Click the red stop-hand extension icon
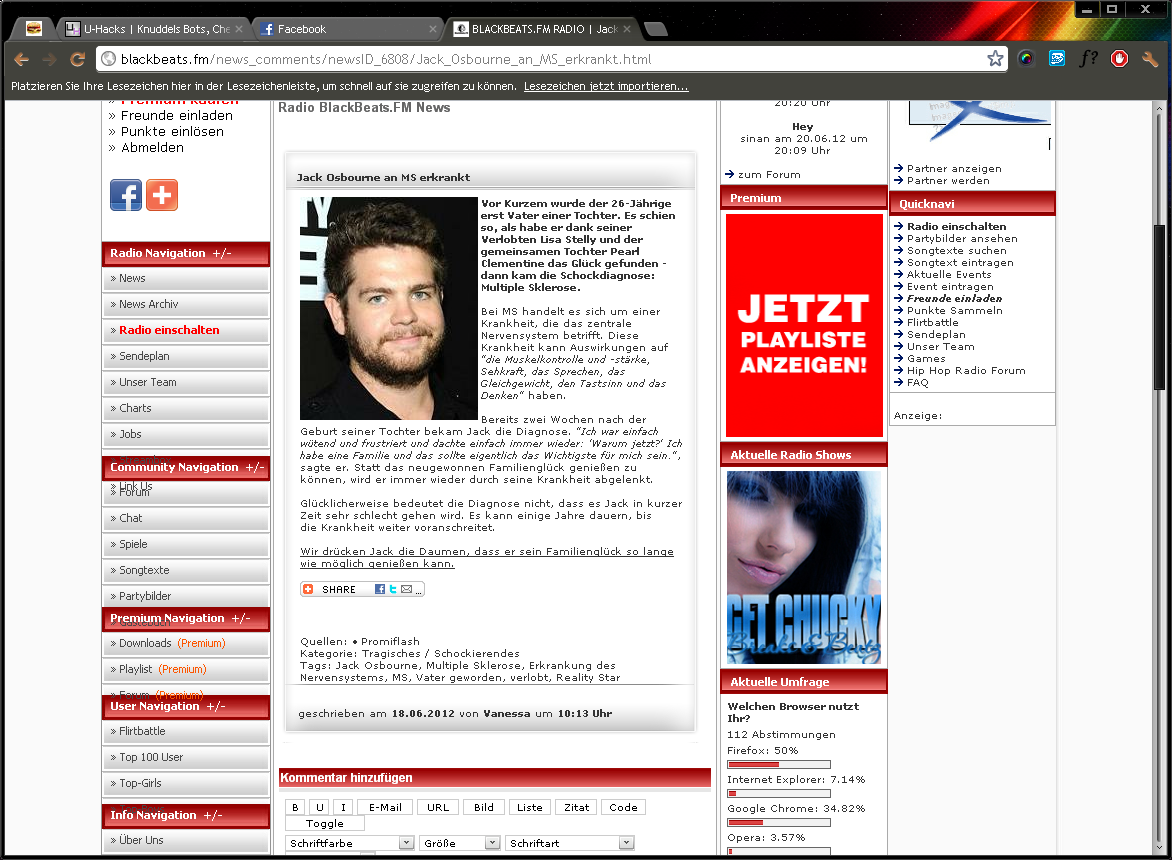 (x=1119, y=58)
